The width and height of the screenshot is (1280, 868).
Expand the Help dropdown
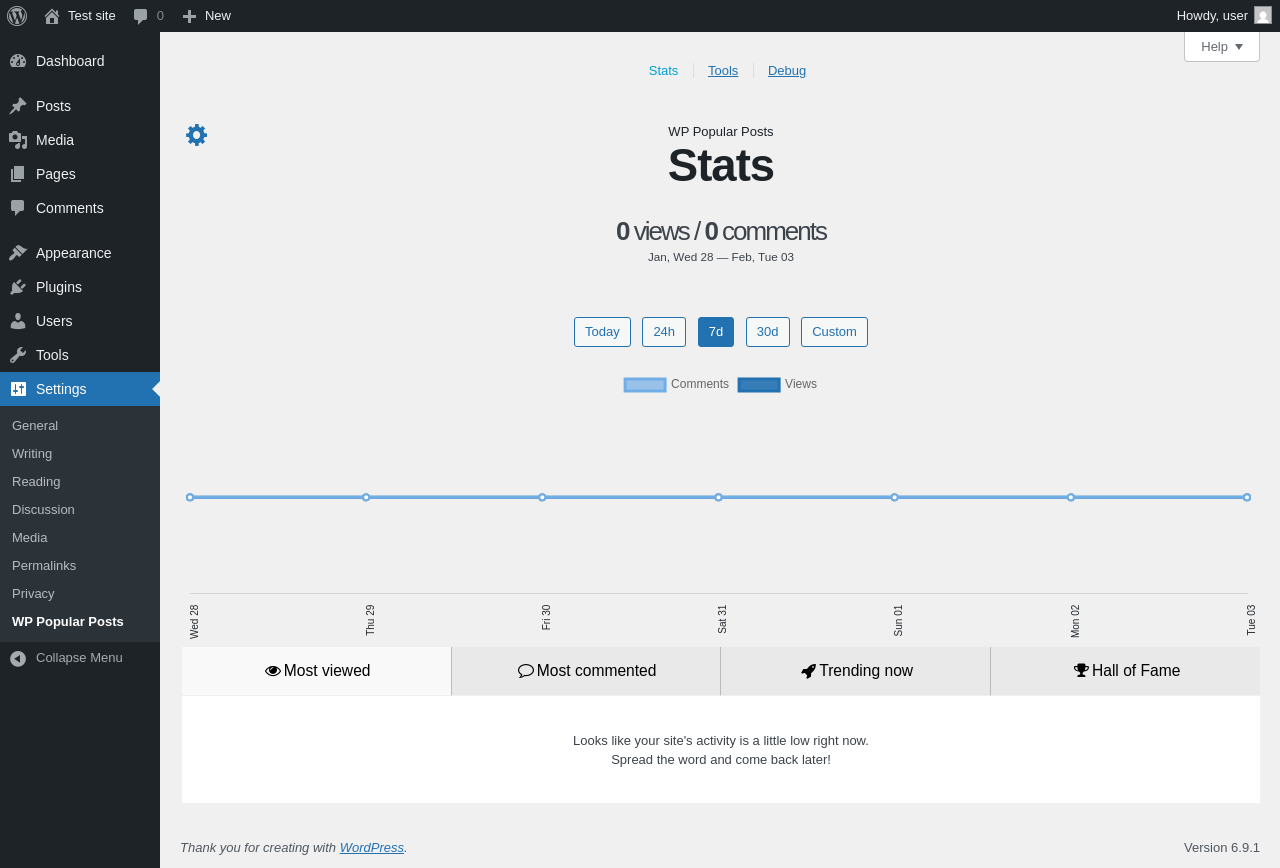(1222, 46)
